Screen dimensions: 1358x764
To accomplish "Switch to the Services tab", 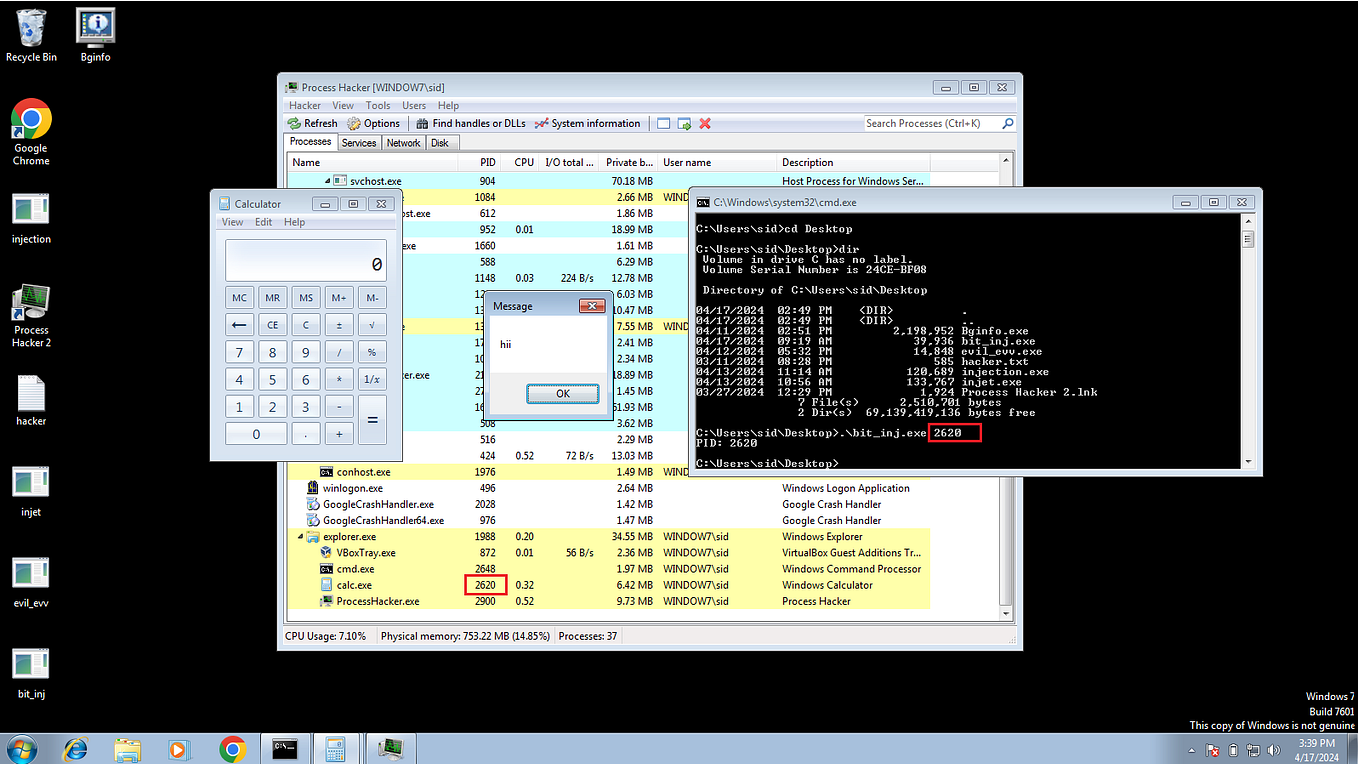I will [x=358, y=142].
